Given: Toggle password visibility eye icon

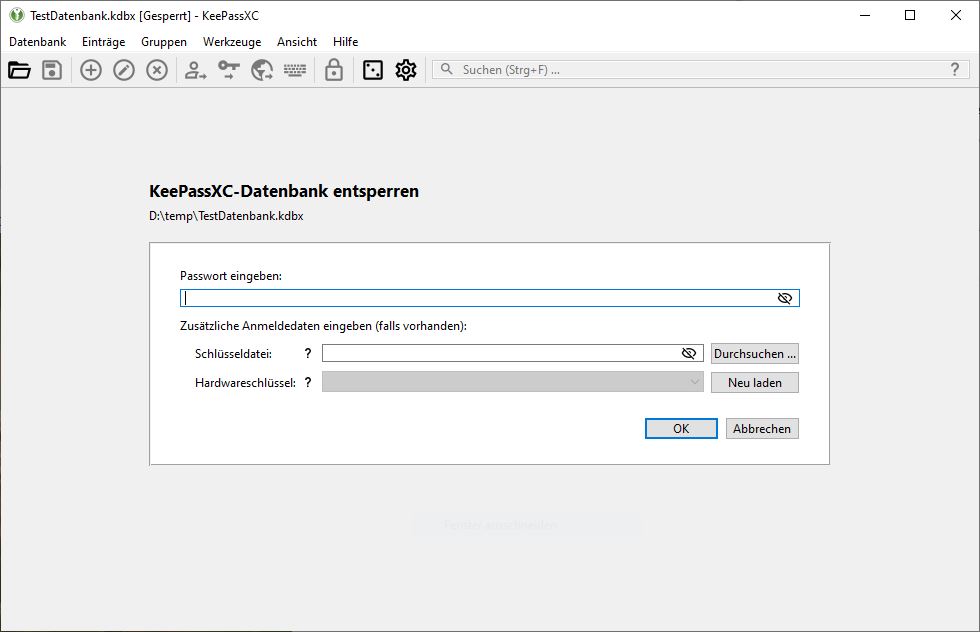Looking at the screenshot, I should pos(785,298).
